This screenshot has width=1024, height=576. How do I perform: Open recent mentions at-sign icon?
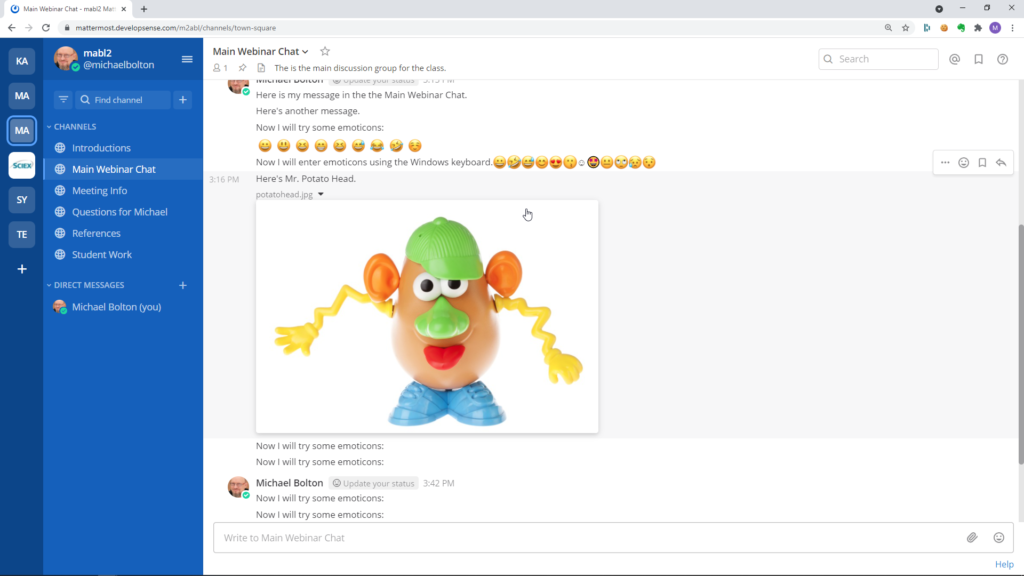(x=955, y=59)
